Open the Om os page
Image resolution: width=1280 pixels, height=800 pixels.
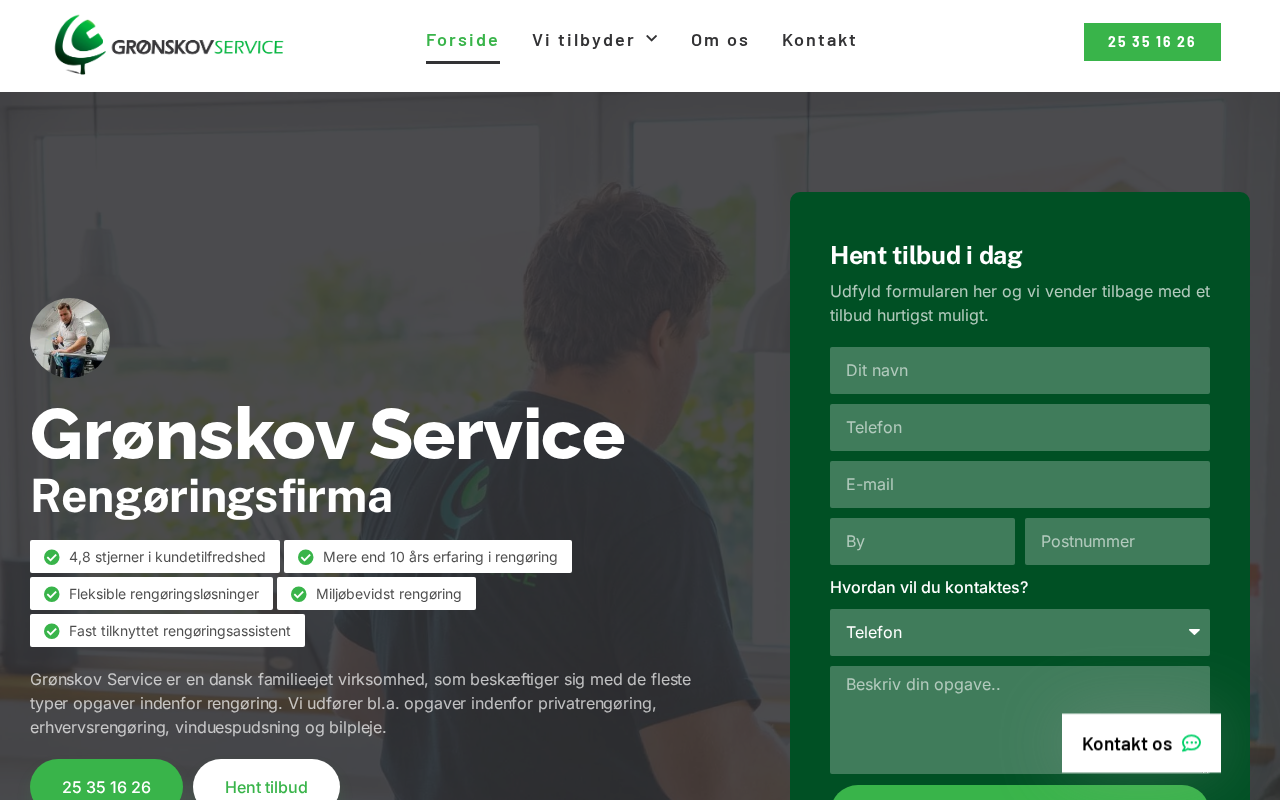720,40
